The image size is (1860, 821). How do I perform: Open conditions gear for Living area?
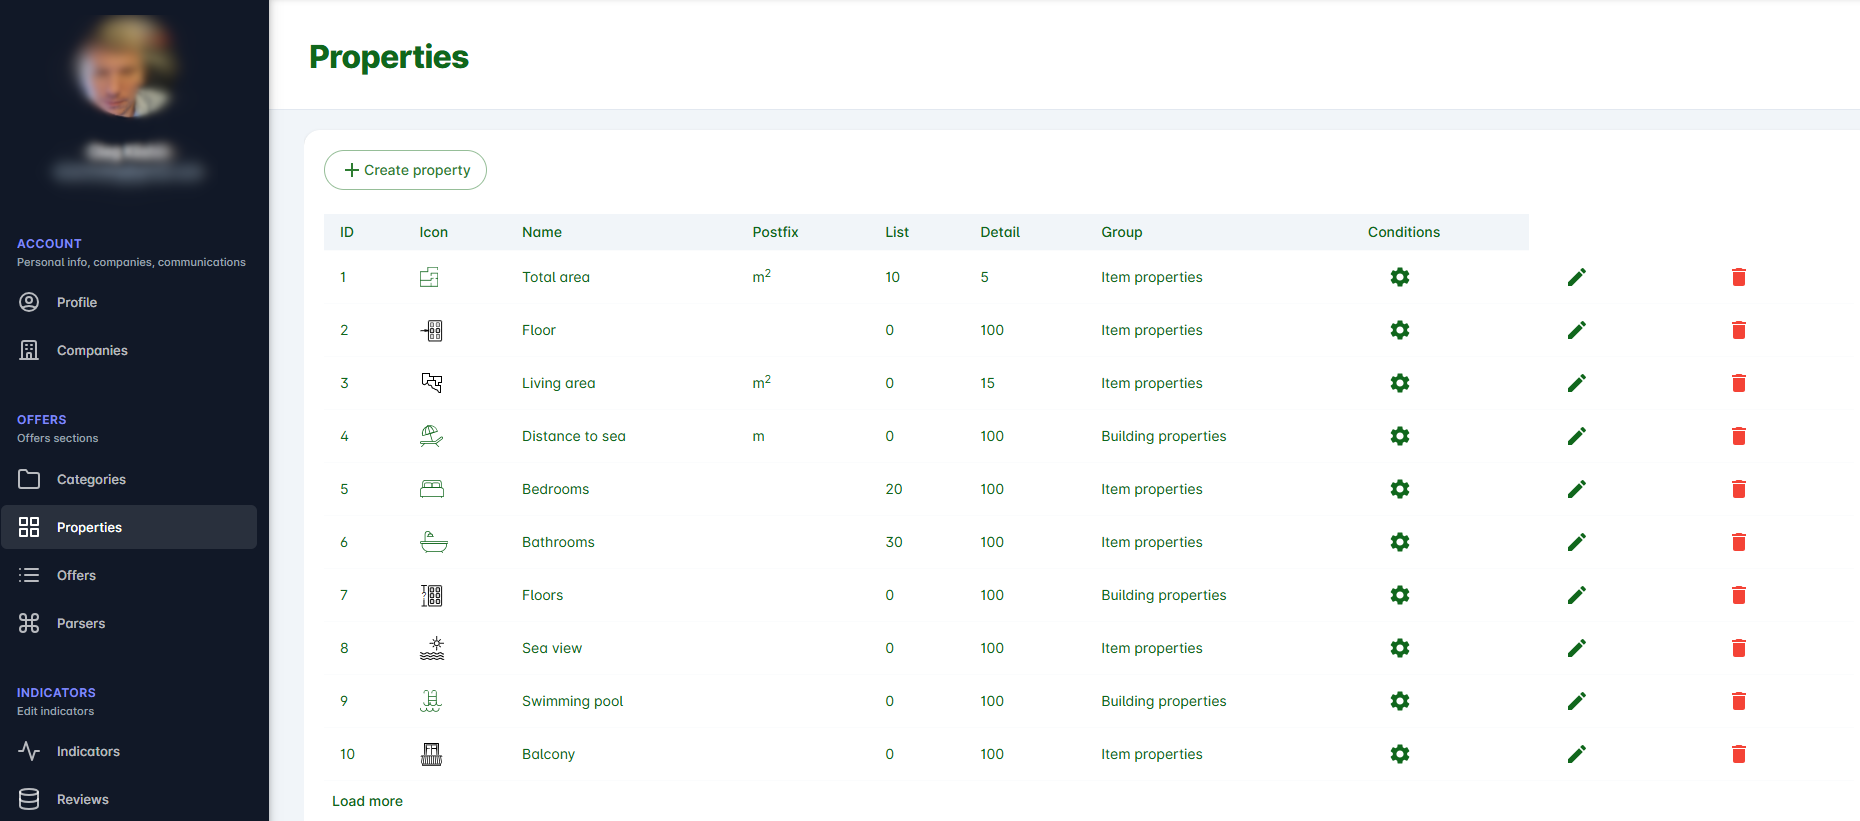tap(1400, 383)
